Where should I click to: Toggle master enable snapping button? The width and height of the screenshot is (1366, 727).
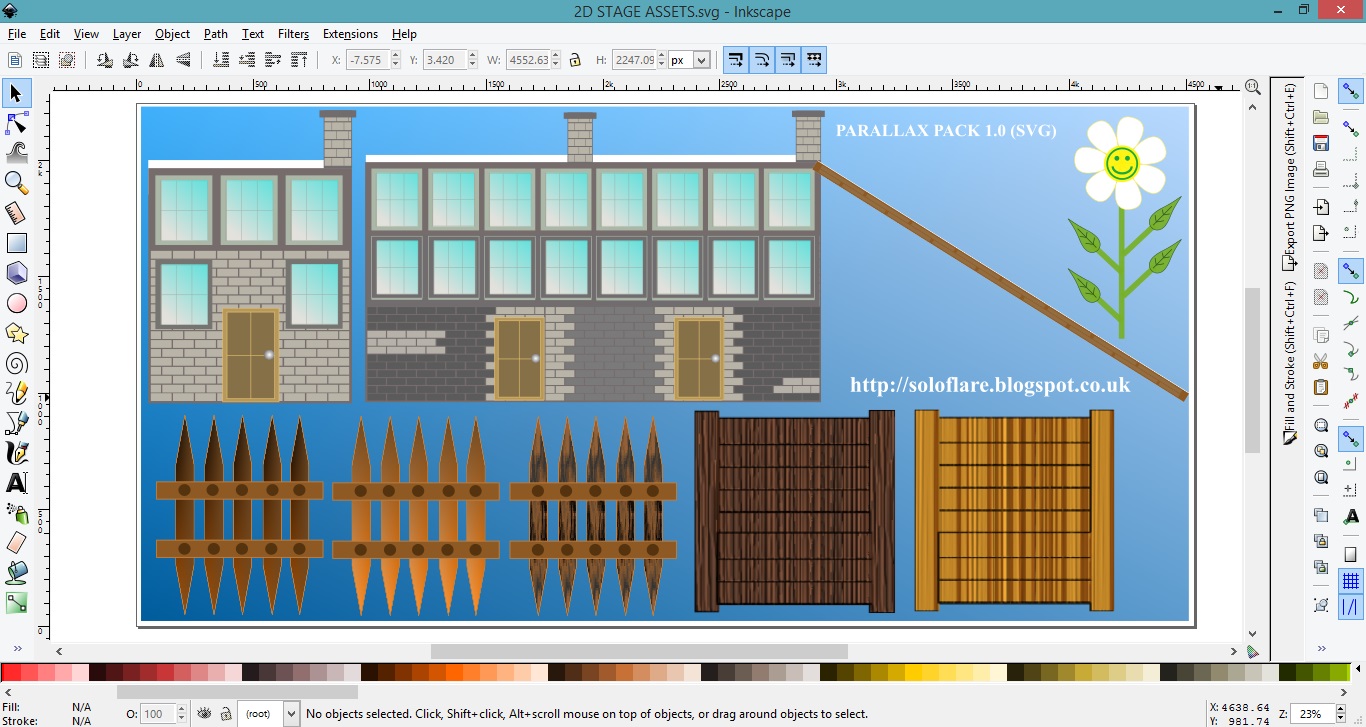[x=1351, y=92]
